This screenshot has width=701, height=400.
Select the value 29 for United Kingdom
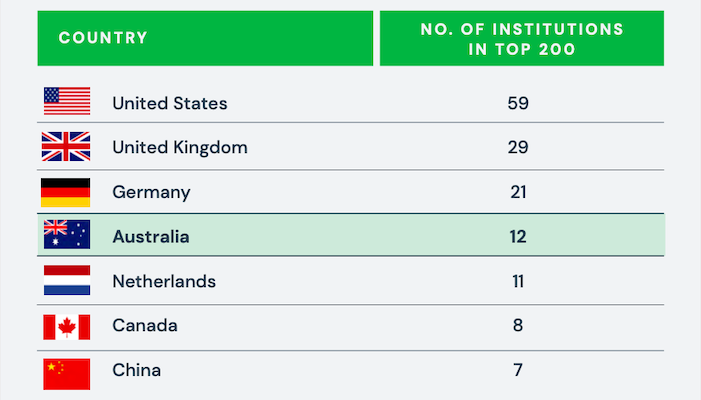coord(517,148)
